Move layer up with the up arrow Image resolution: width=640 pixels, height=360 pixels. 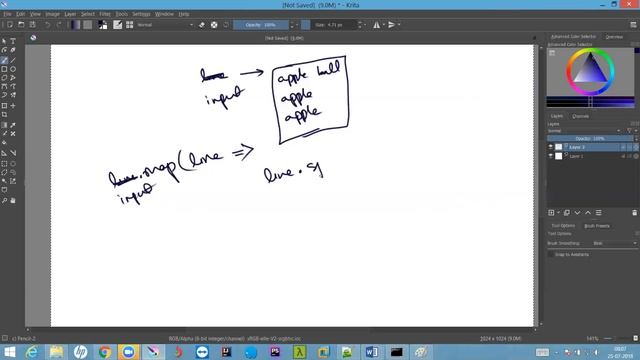click(x=588, y=213)
